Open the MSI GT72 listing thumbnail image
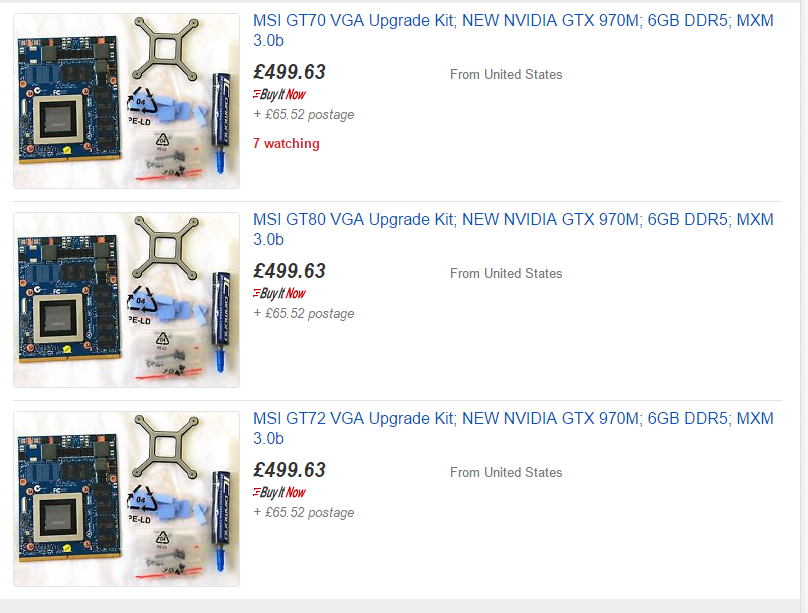 pos(126,499)
